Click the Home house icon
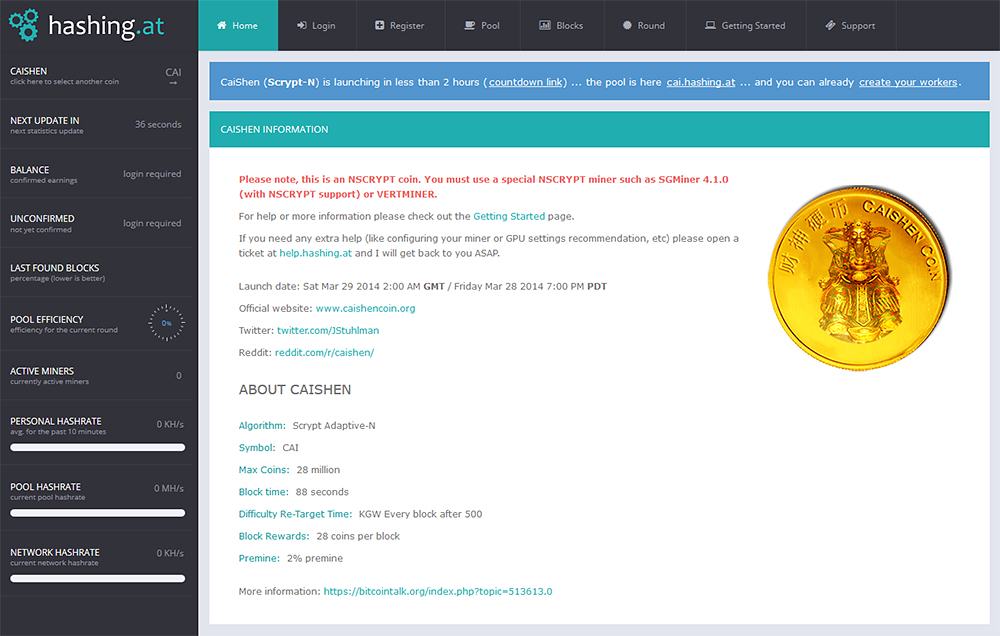1000x636 pixels. point(221,26)
